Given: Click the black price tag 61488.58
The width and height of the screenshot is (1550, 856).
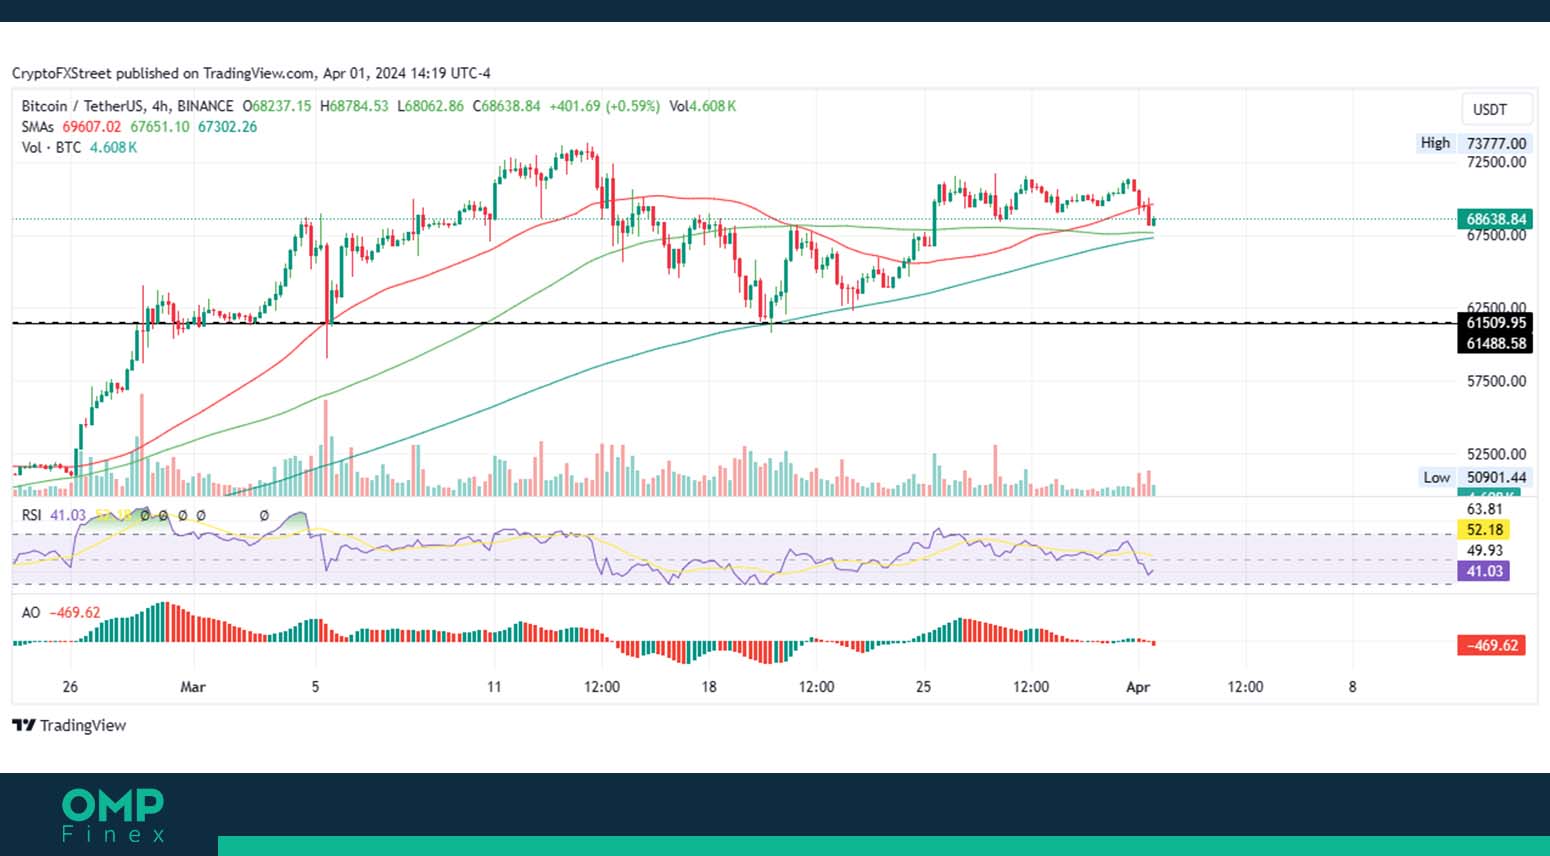Looking at the screenshot, I should (1495, 343).
